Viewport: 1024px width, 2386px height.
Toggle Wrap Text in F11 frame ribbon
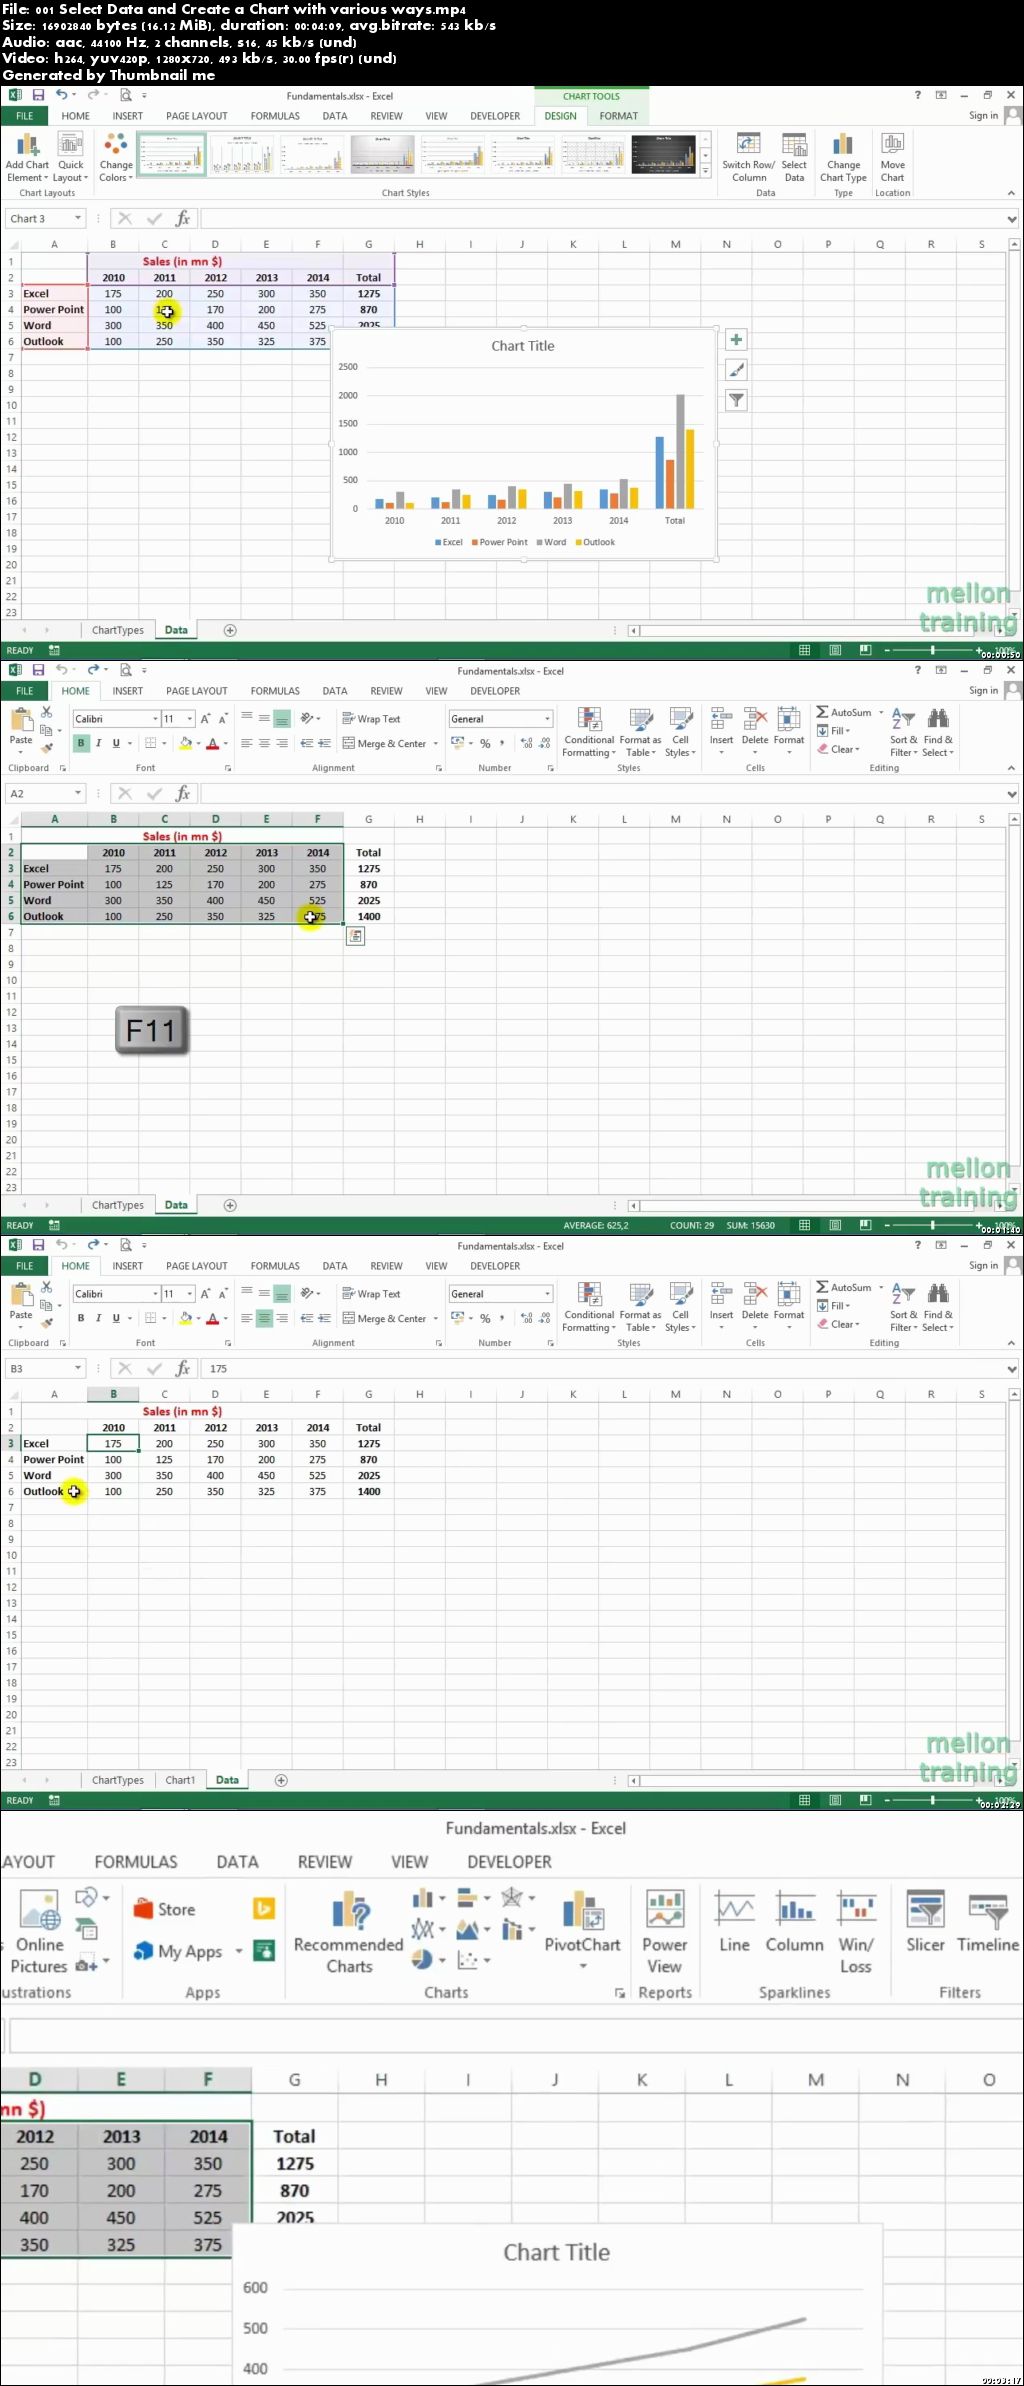click(x=371, y=719)
